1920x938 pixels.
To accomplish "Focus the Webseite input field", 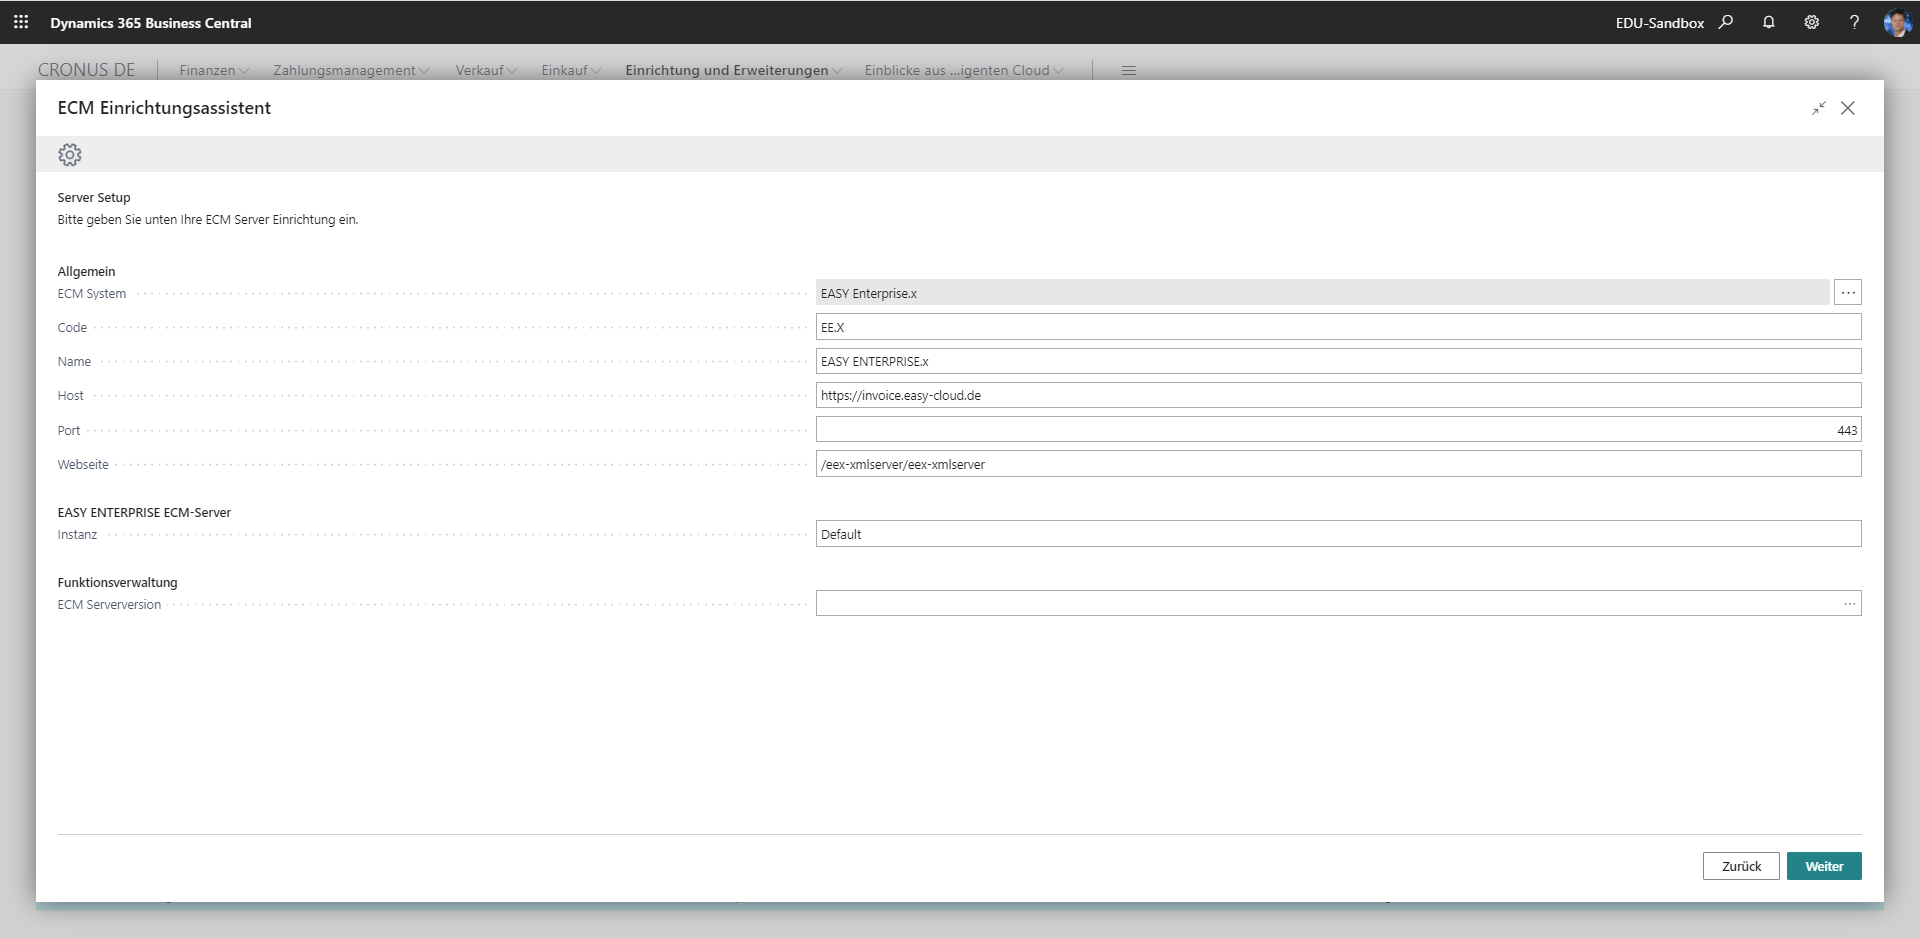I will [x=1338, y=464].
